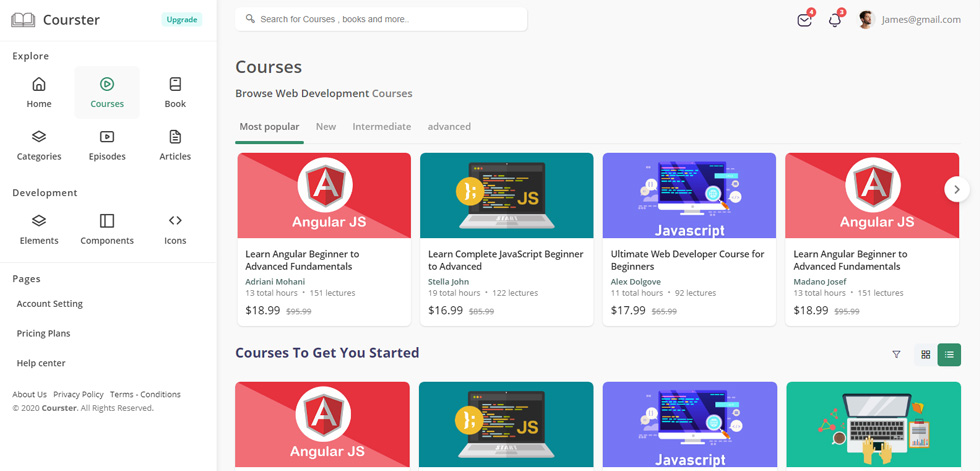The height and width of the screenshot is (471, 980).
Task: Open Ultimate Web Developer Course for Beginners title
Action: pos(688,260)
